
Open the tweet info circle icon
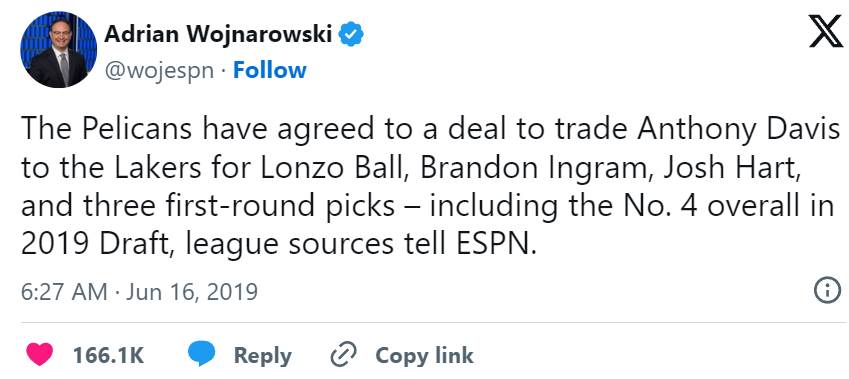pos(827,292)
